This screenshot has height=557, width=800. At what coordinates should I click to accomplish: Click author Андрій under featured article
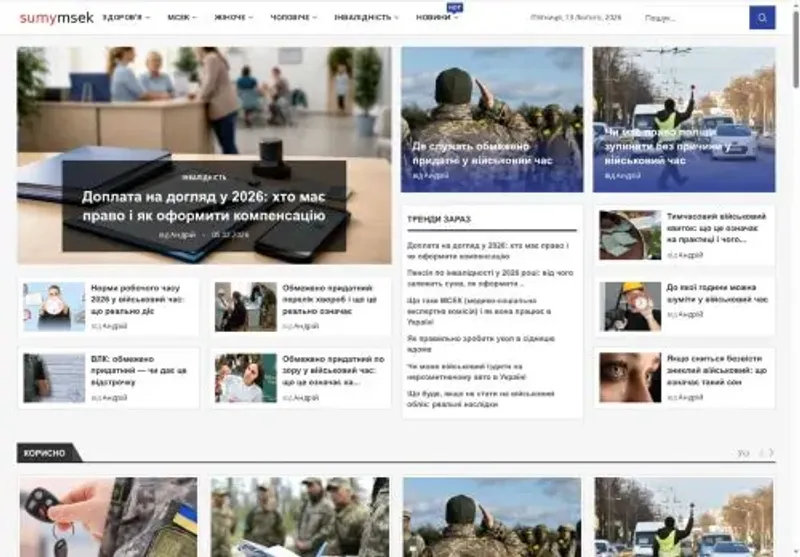tap(183, 235)
